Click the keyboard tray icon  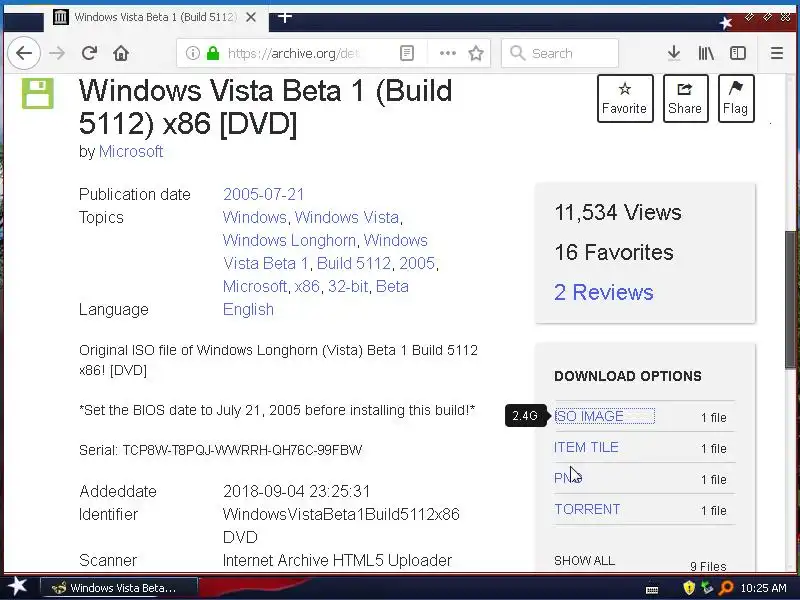click(652, 589)
